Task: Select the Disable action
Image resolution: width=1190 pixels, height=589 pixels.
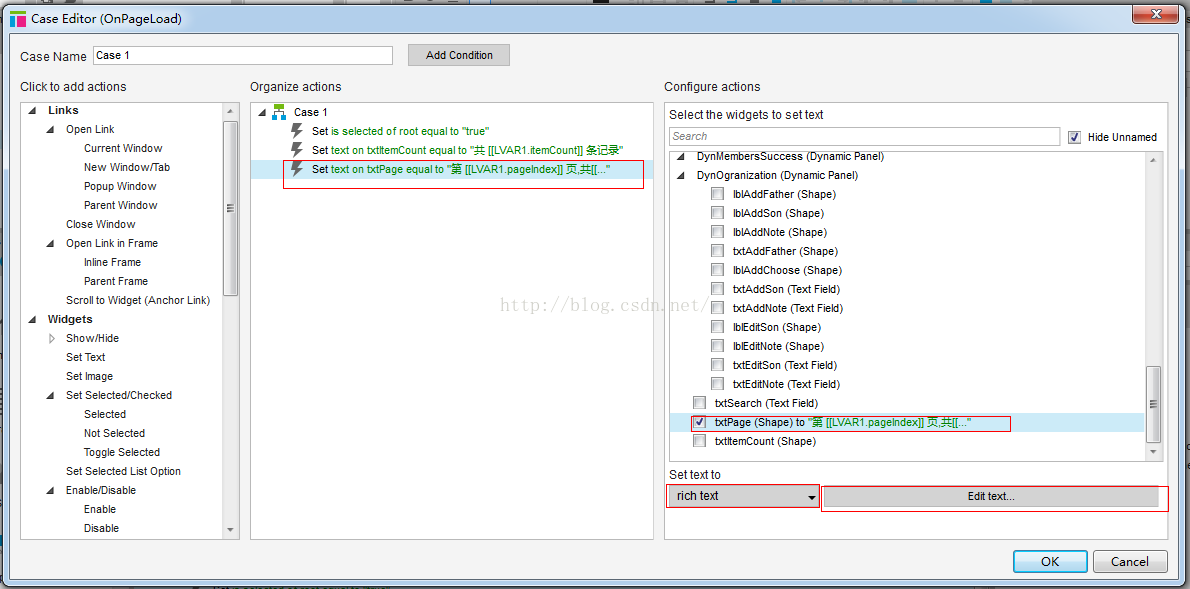Action: (101, 528)
